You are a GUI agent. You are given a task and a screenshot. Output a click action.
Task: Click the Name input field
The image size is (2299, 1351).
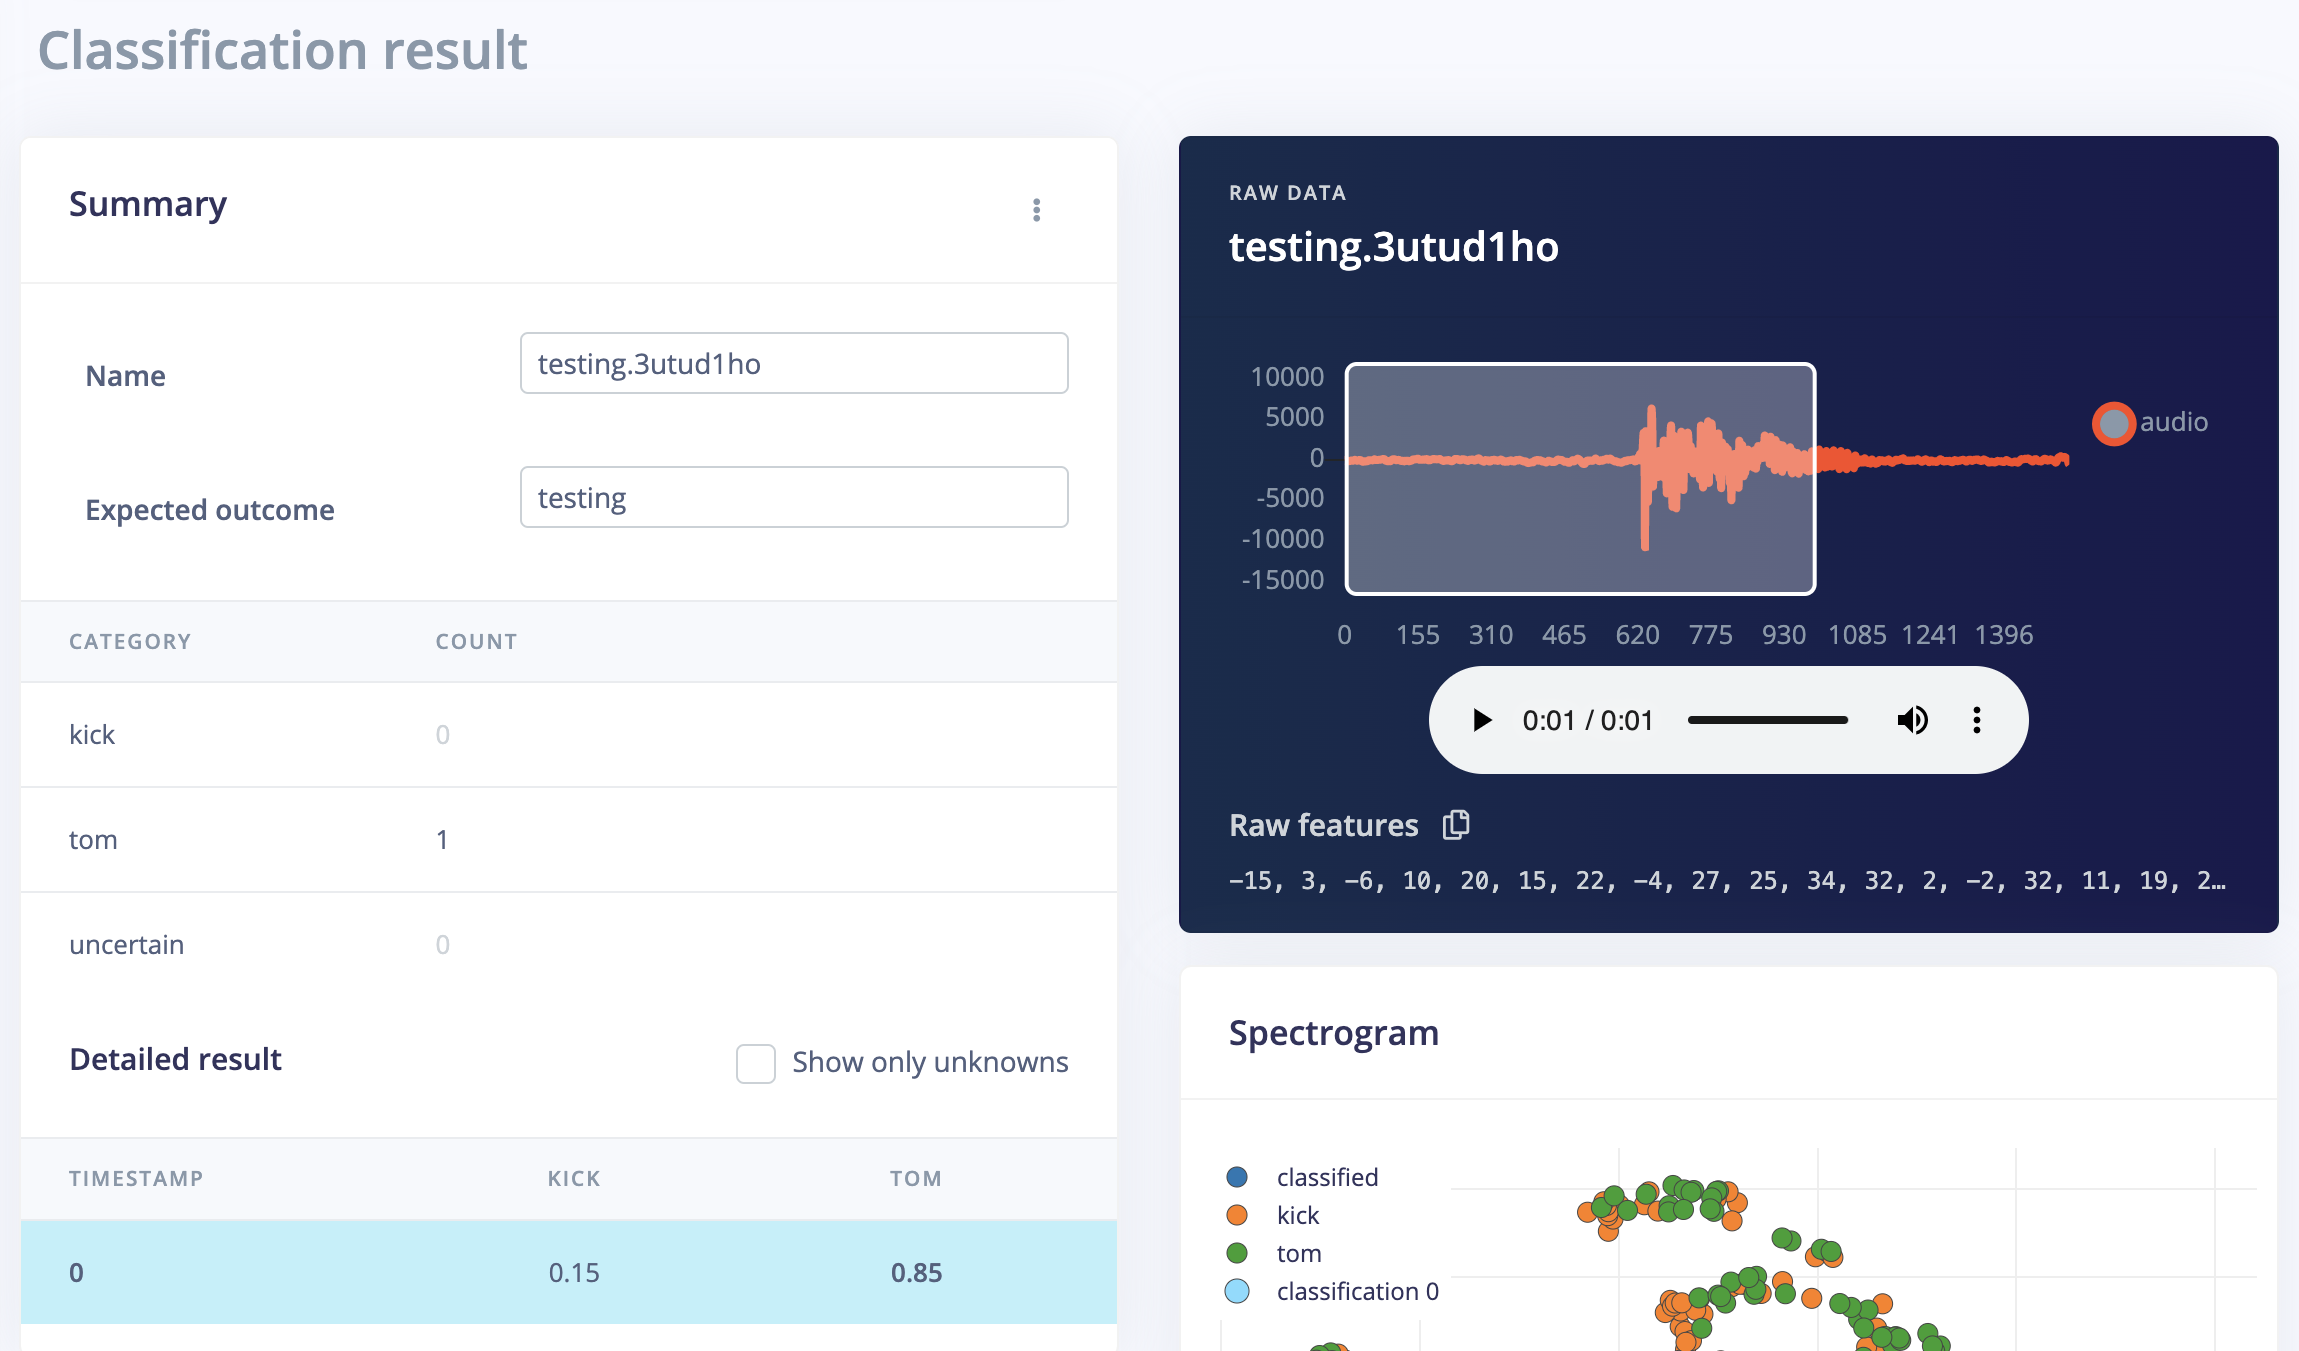coord(794,363)
